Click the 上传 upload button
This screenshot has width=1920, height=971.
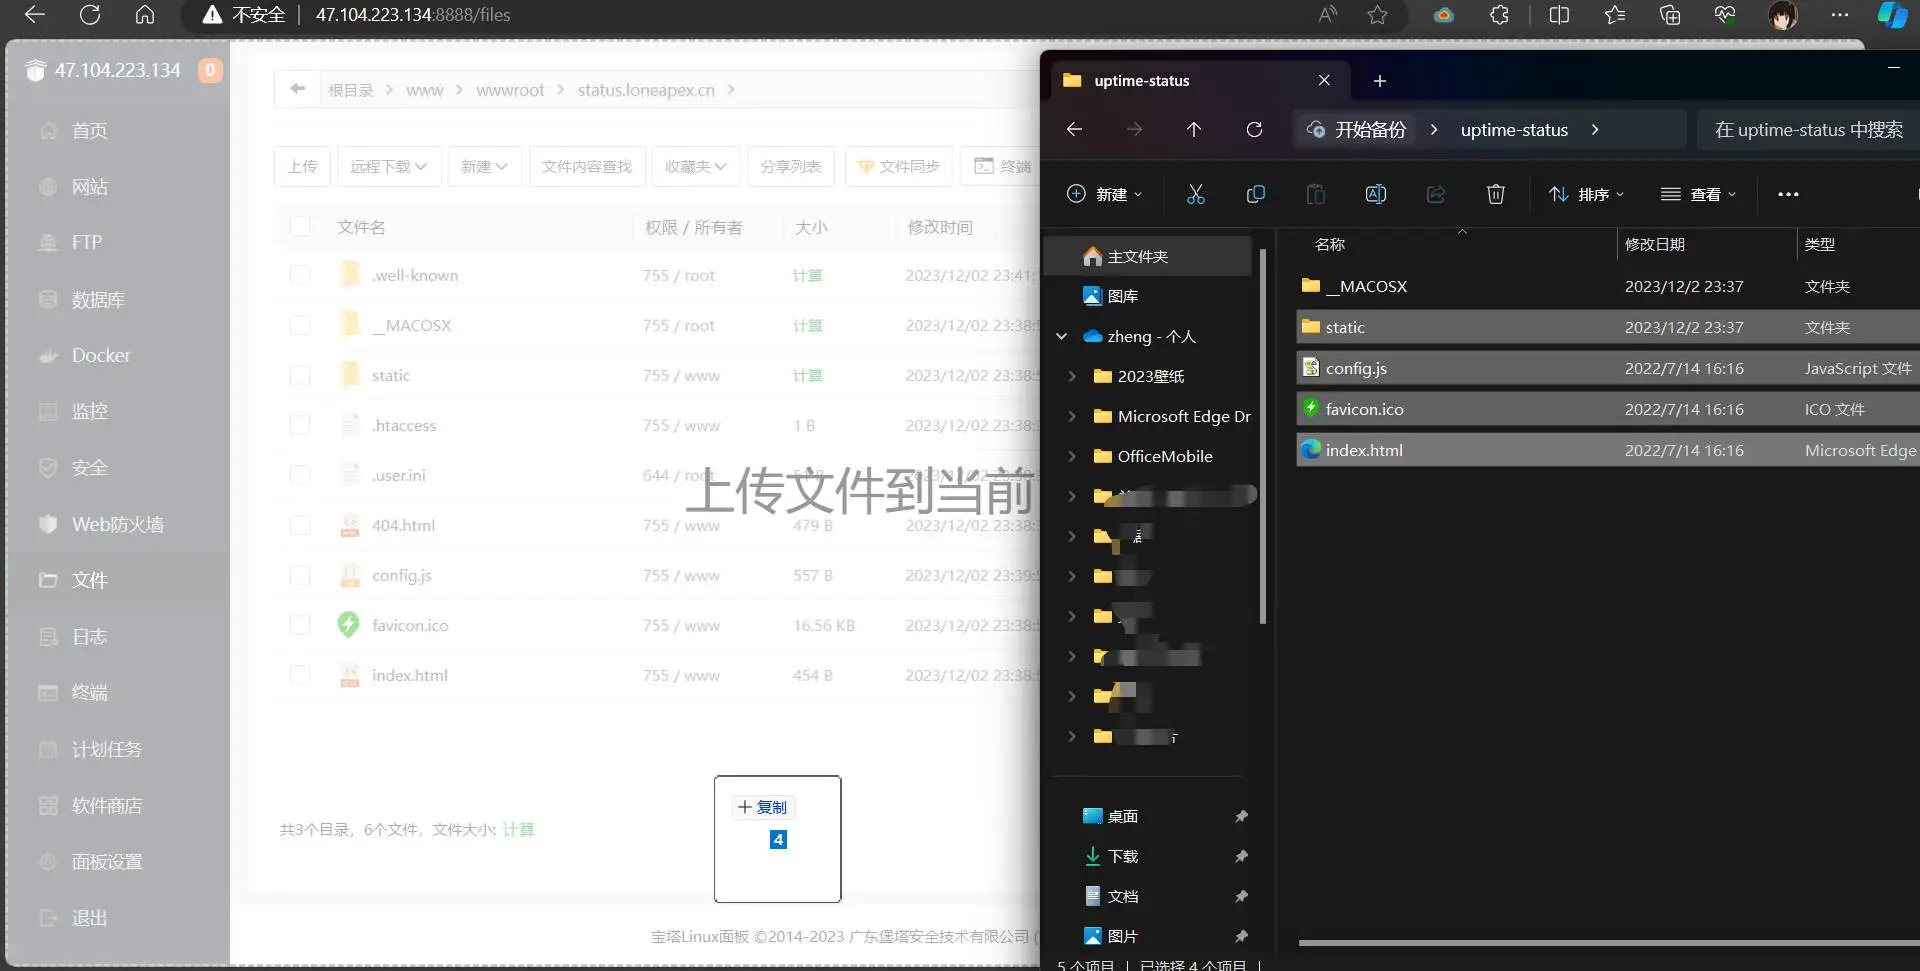[302, 166]
